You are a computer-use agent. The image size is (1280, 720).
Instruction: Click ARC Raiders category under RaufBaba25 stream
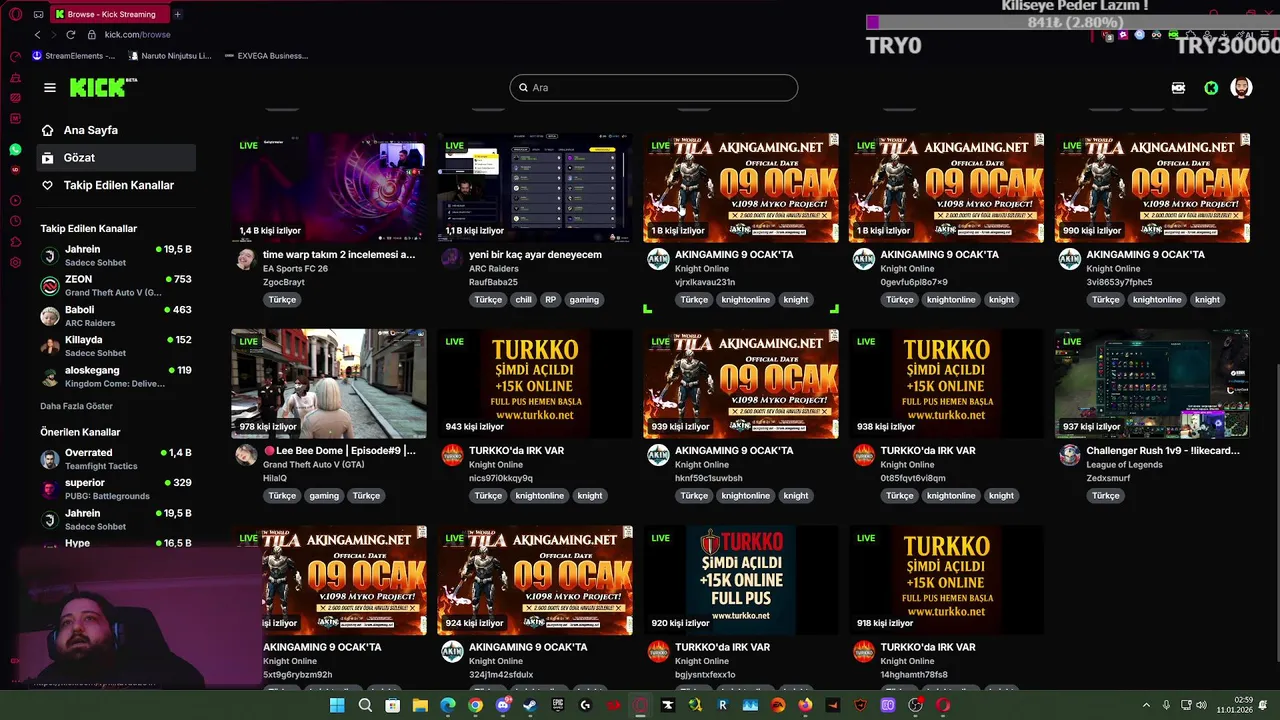(494, 269)
